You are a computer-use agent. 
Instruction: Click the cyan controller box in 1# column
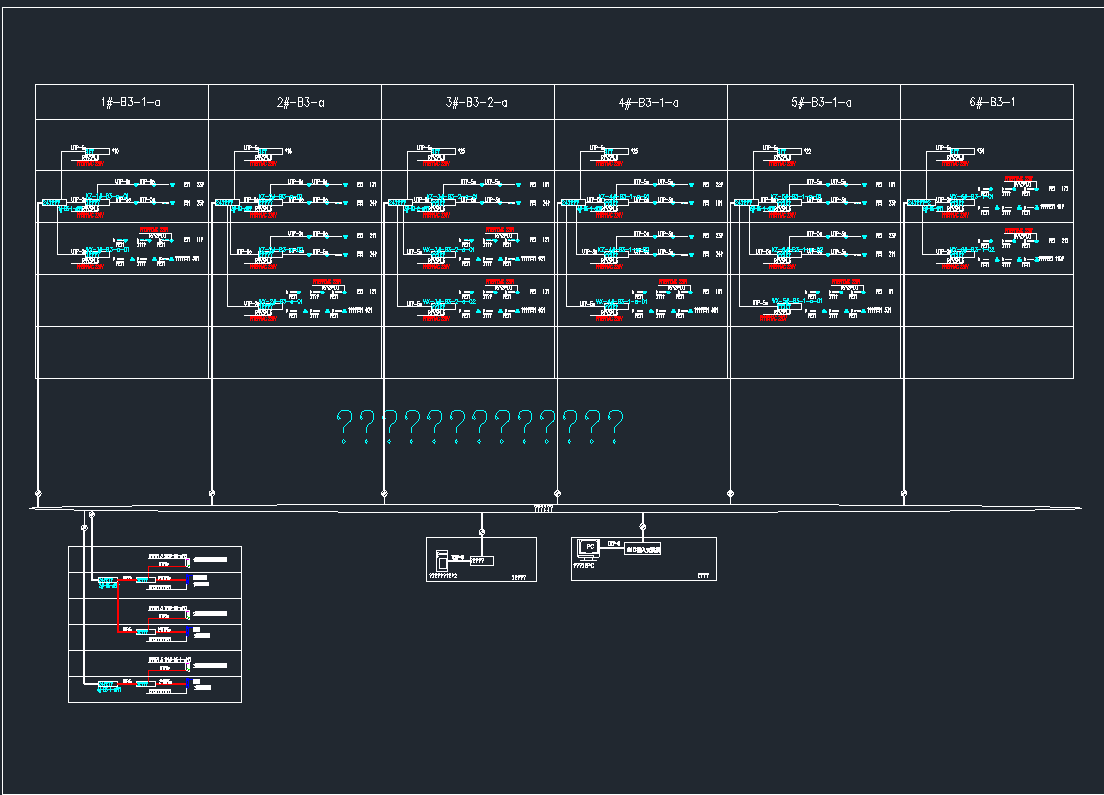(51, 203)
